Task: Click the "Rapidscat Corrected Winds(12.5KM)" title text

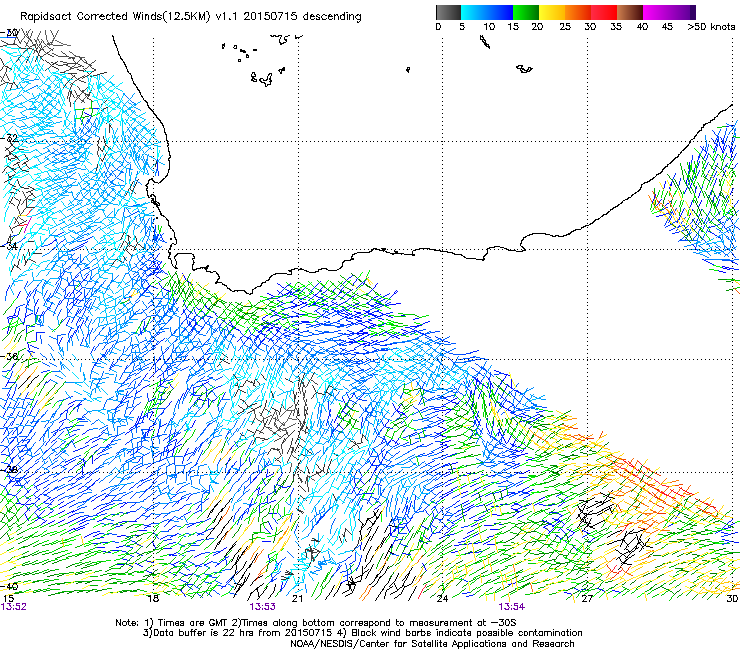Action: [x=116, y=16]
